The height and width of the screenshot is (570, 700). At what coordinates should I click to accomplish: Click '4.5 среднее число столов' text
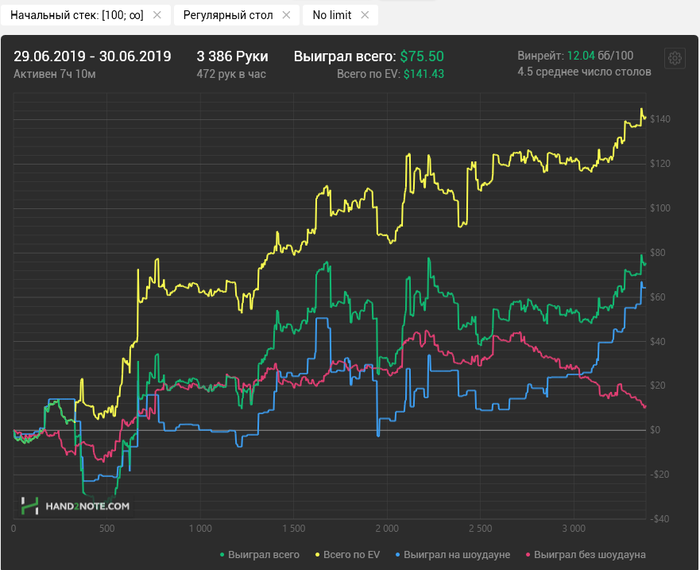584,72
